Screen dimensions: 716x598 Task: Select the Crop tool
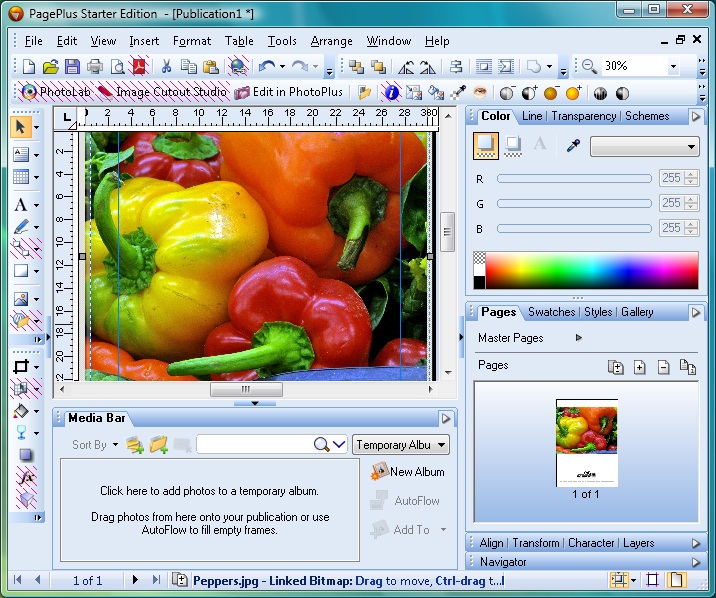pos(21,367)
